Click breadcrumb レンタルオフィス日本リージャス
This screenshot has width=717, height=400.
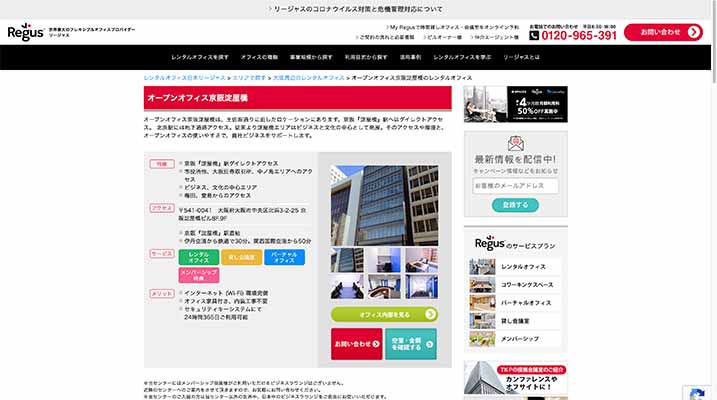click(x=185, y=78)
